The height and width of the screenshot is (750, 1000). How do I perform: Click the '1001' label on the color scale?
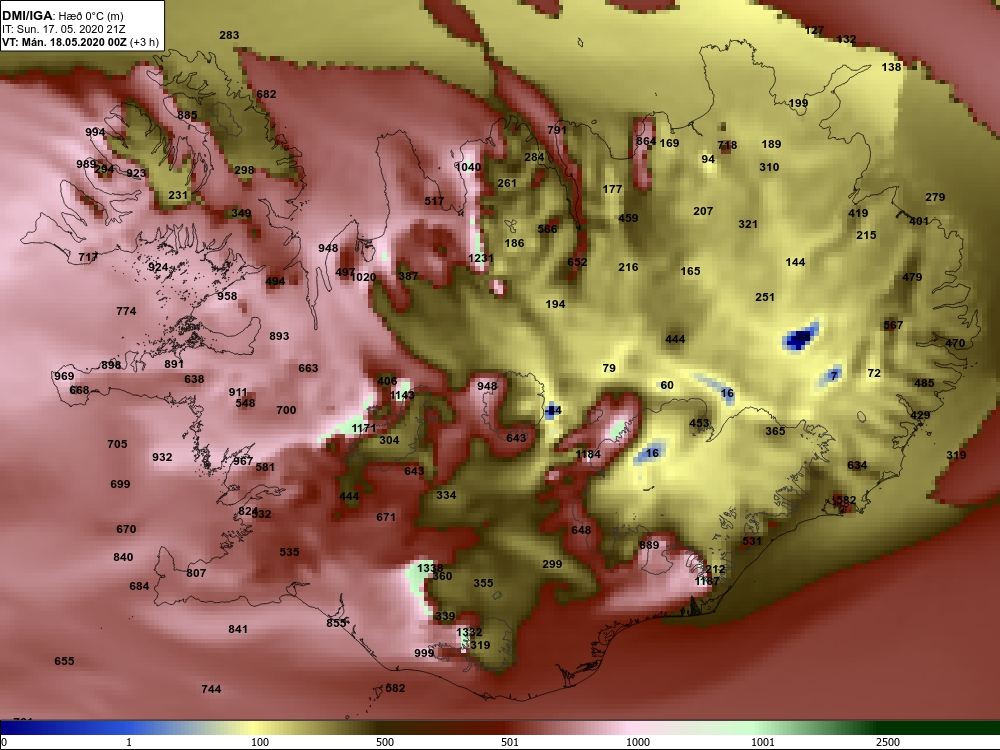(x=762, y=742)
